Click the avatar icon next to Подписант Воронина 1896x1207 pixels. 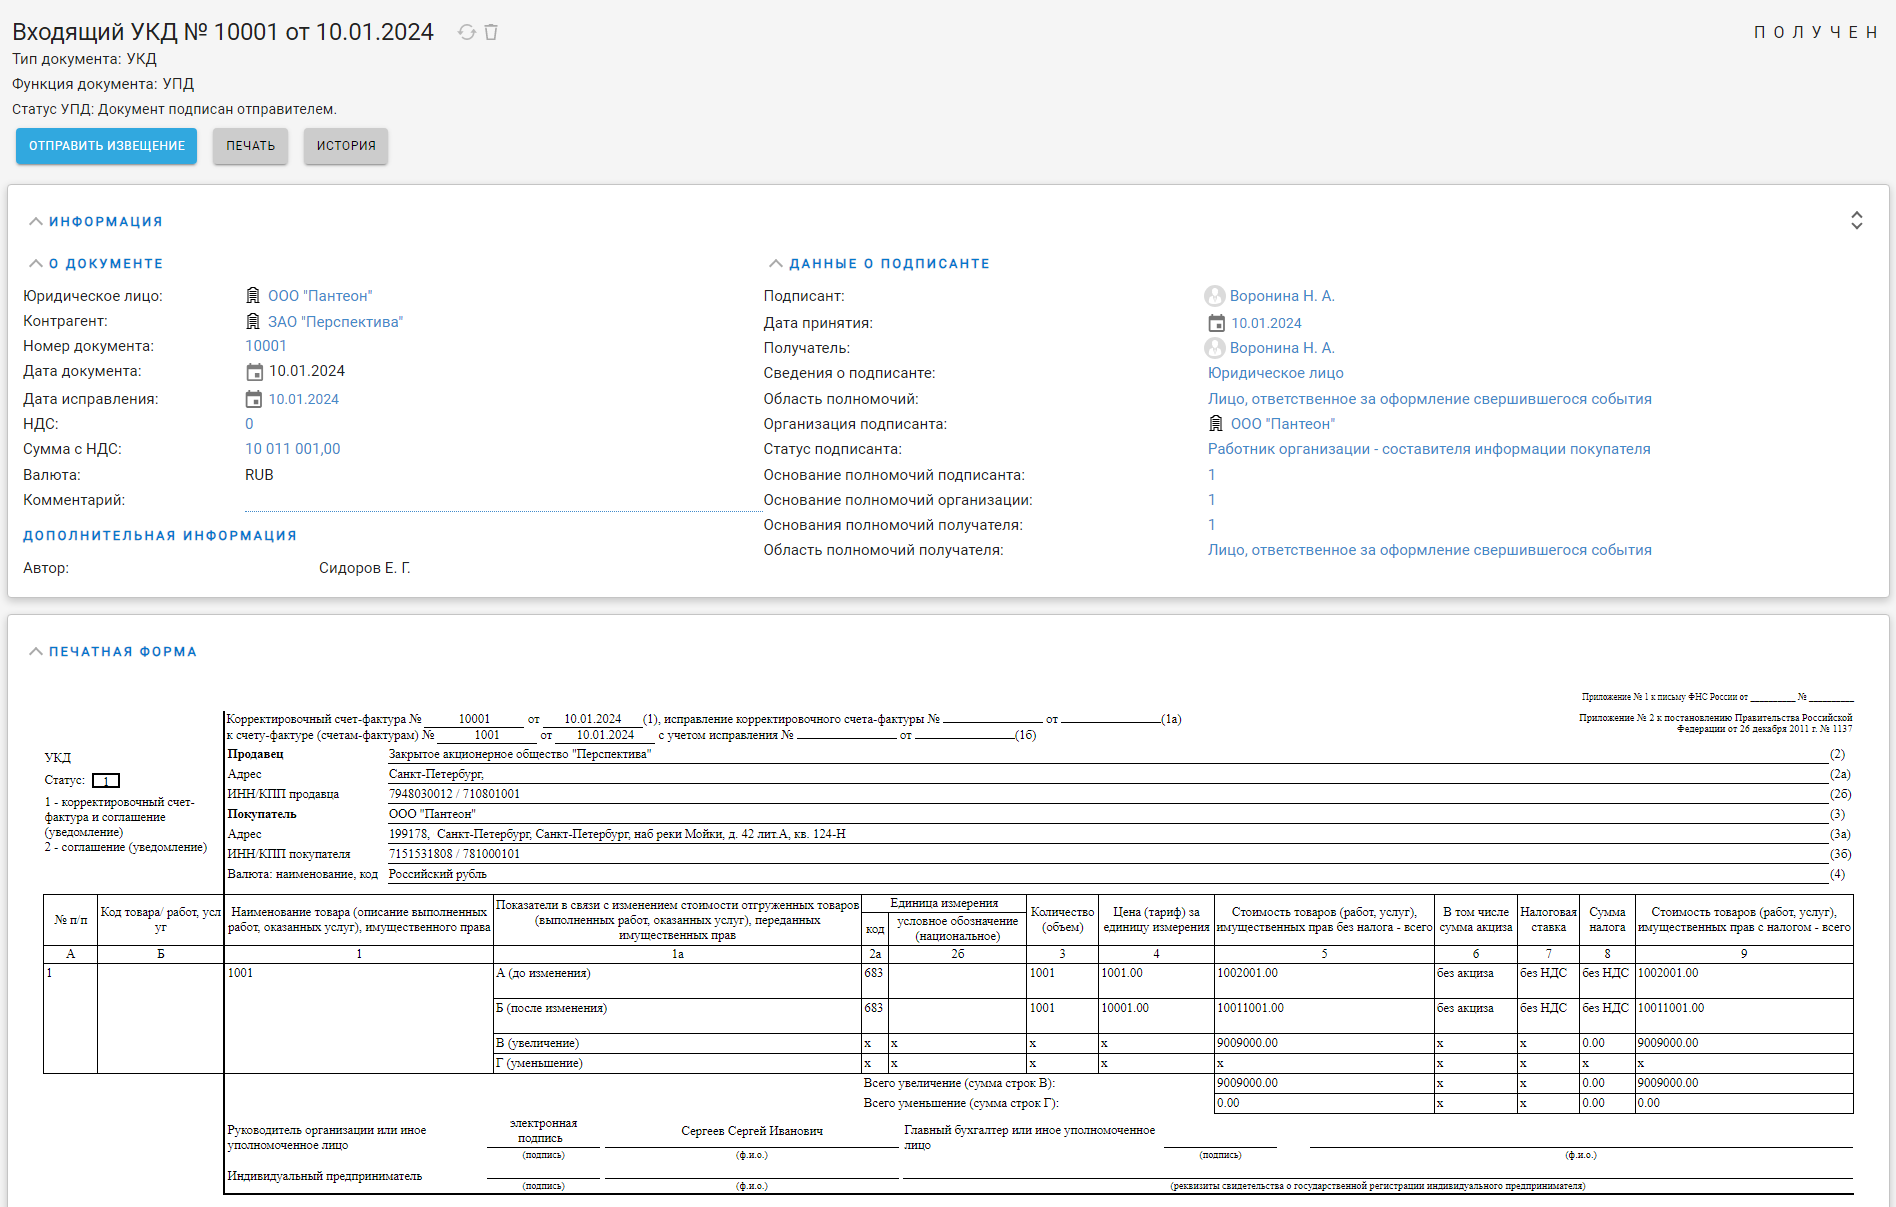(1215, 296)
